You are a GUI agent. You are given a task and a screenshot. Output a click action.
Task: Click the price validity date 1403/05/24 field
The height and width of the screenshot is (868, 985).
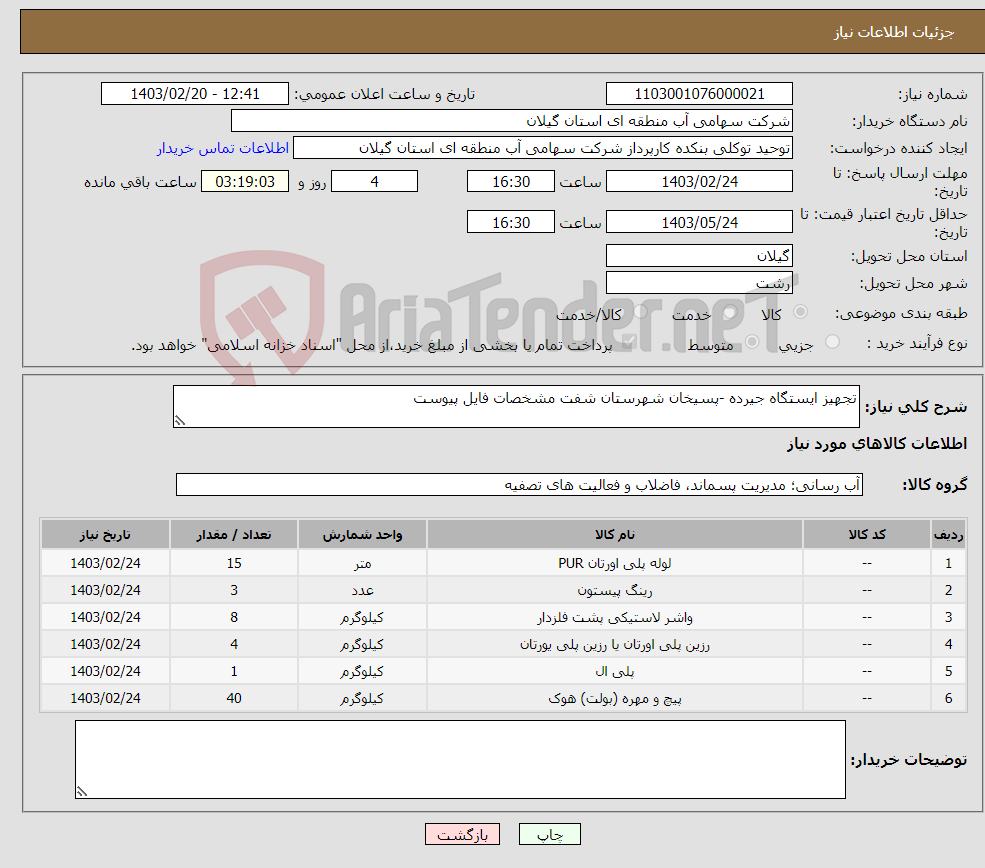coord(699,222)
